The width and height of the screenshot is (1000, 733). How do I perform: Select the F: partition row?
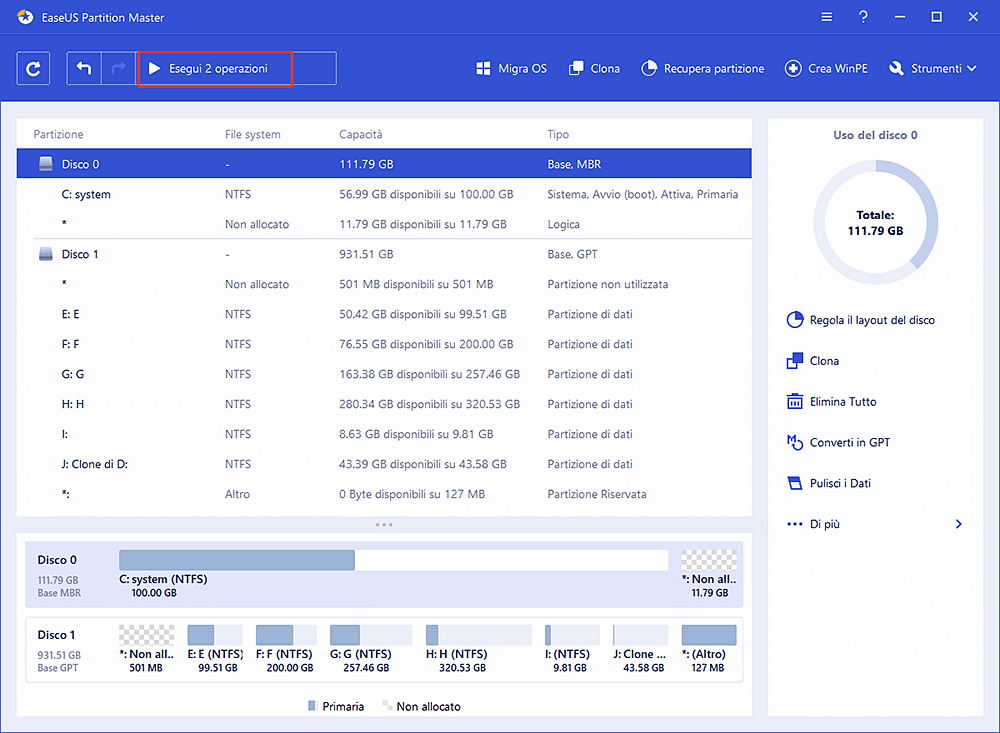pyautogui.click(x=200, y=343)
